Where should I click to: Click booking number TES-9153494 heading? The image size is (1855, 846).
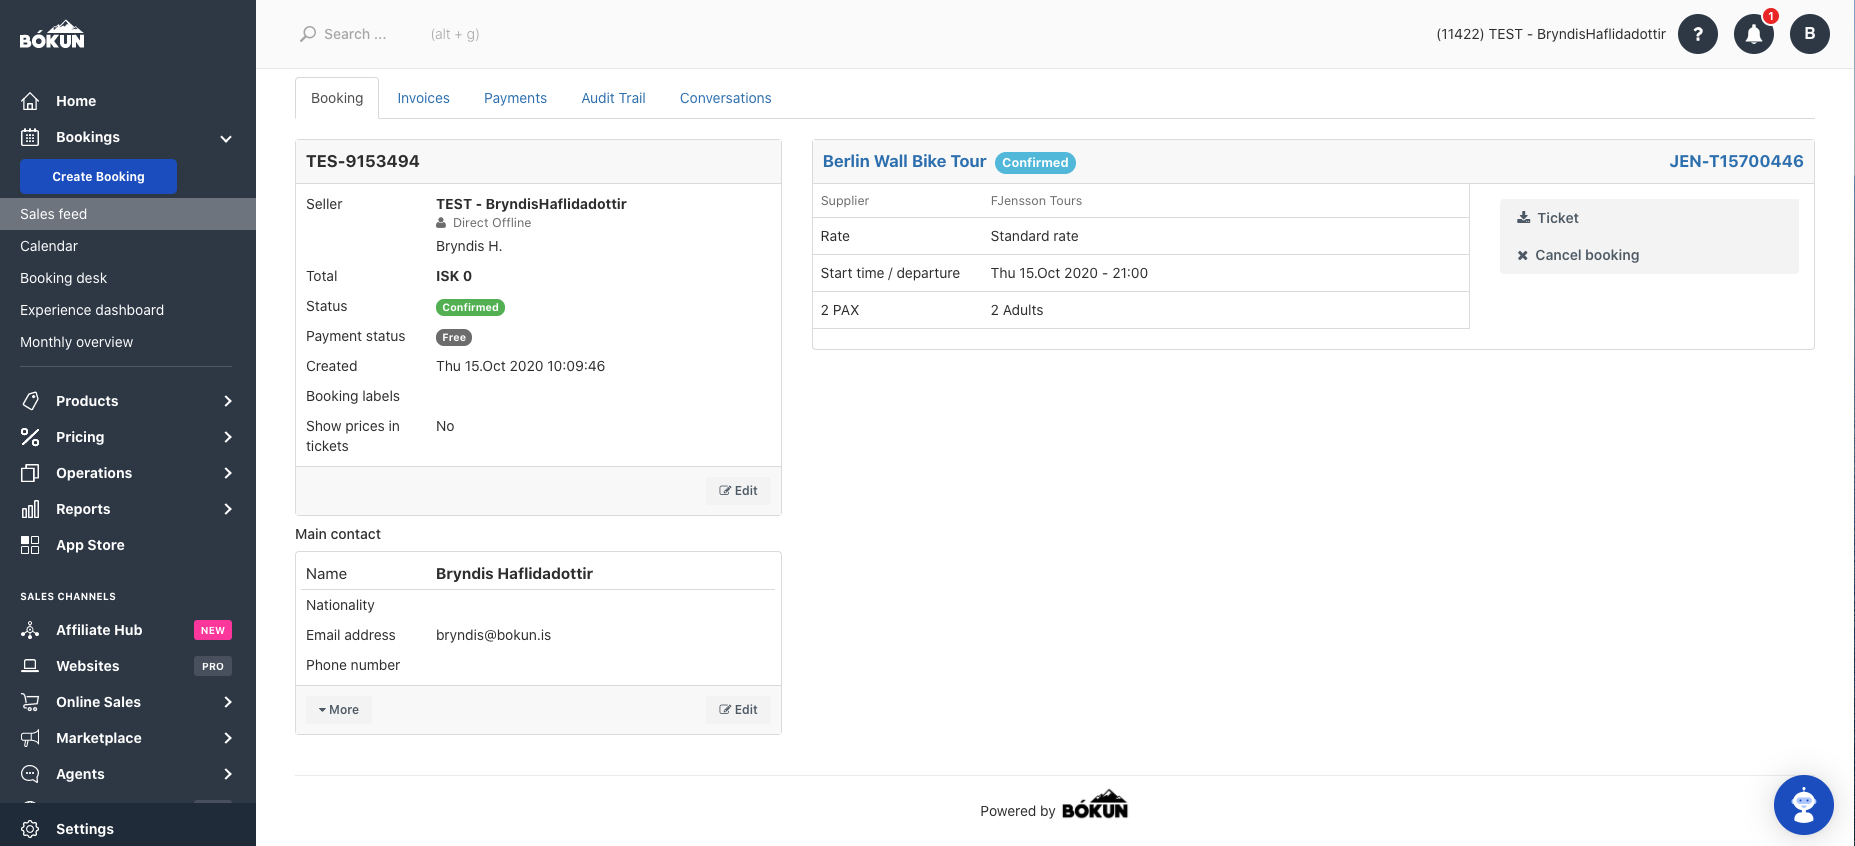(x=363, y=161)
